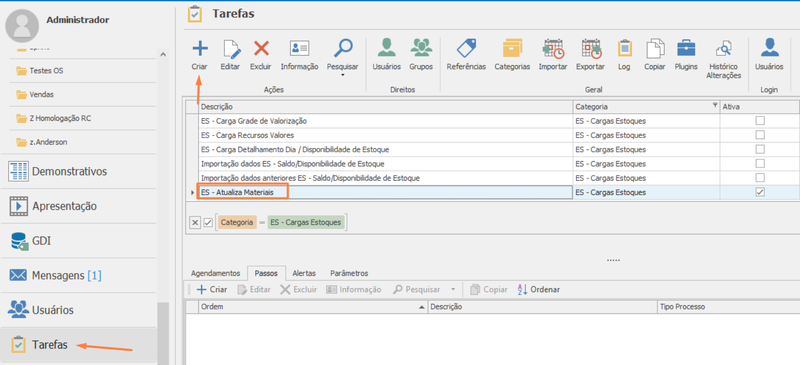
Task: Open the Editar task tool
Action: pyautogui.click(x=231, y=50)
